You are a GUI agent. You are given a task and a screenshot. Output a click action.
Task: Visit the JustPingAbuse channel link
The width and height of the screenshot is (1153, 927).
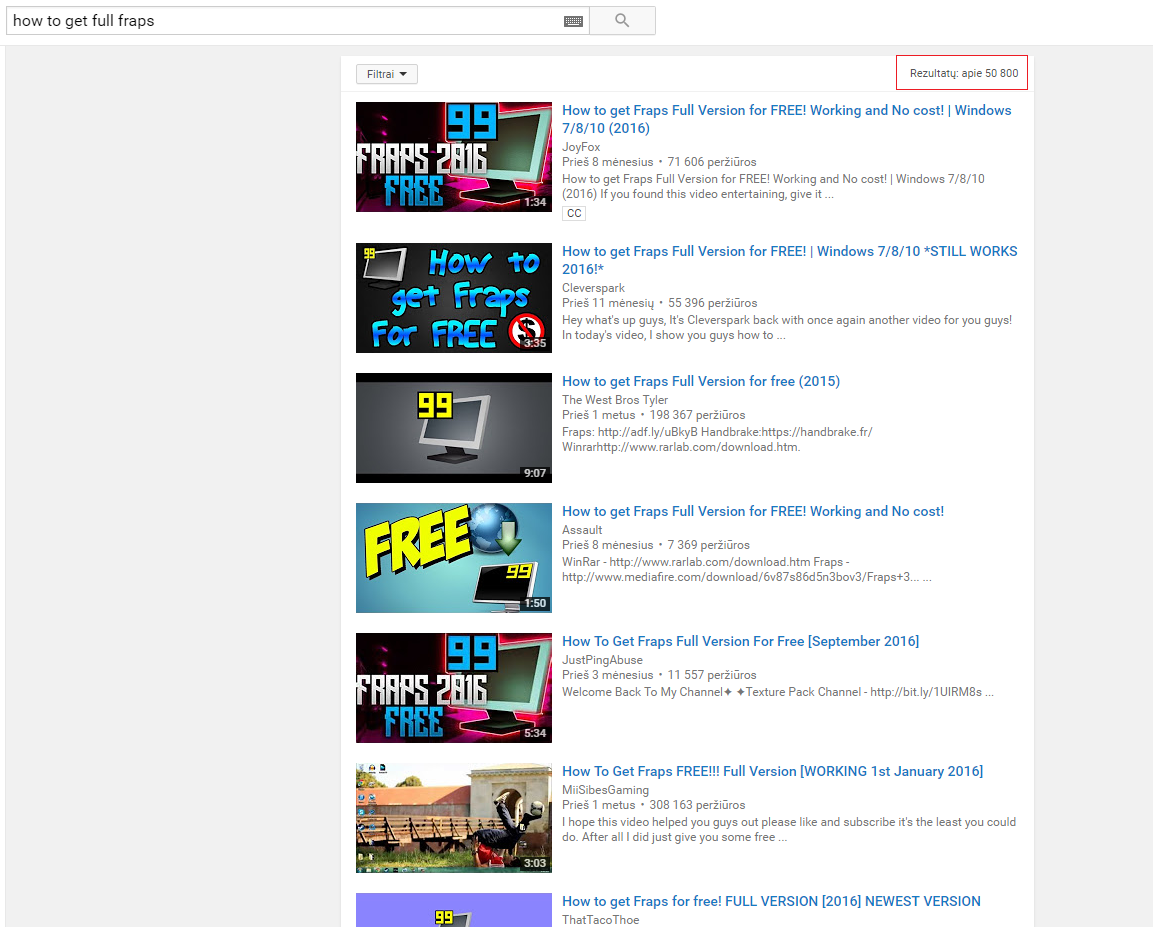tap(602, 660)
